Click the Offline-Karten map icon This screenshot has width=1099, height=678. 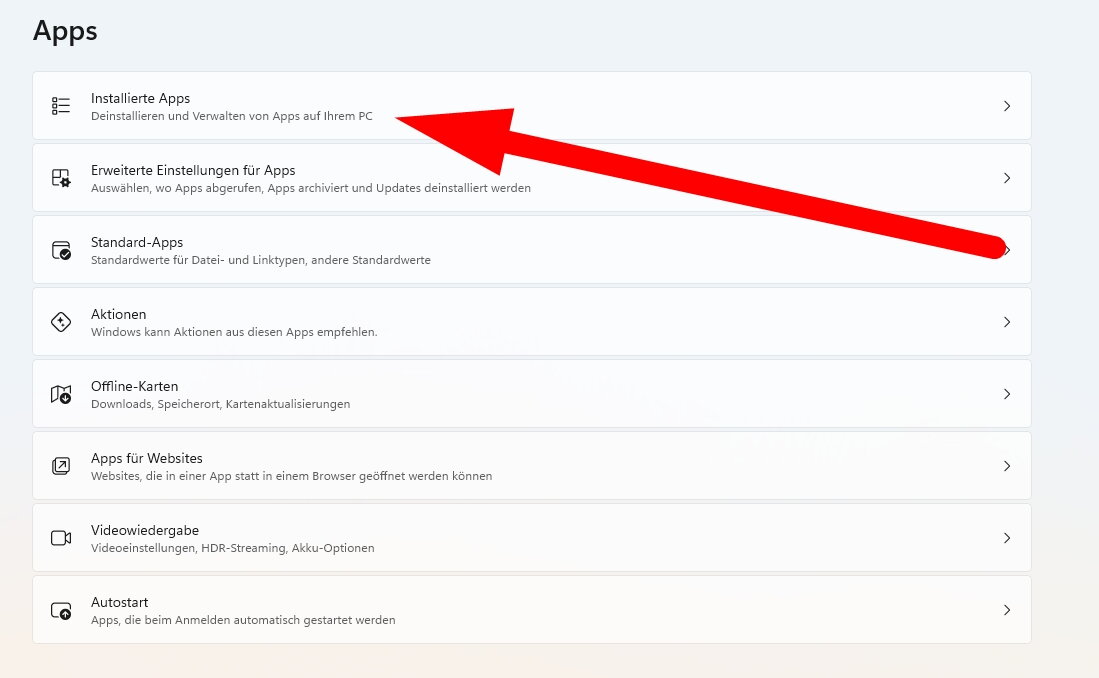tap(61, 394)
